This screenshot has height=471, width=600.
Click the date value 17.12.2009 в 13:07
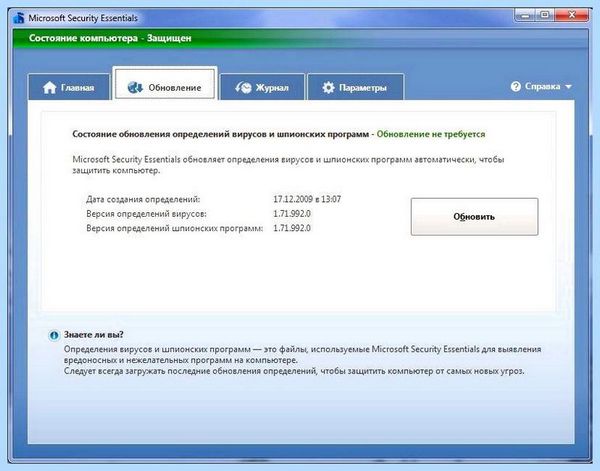coord(307,199)
